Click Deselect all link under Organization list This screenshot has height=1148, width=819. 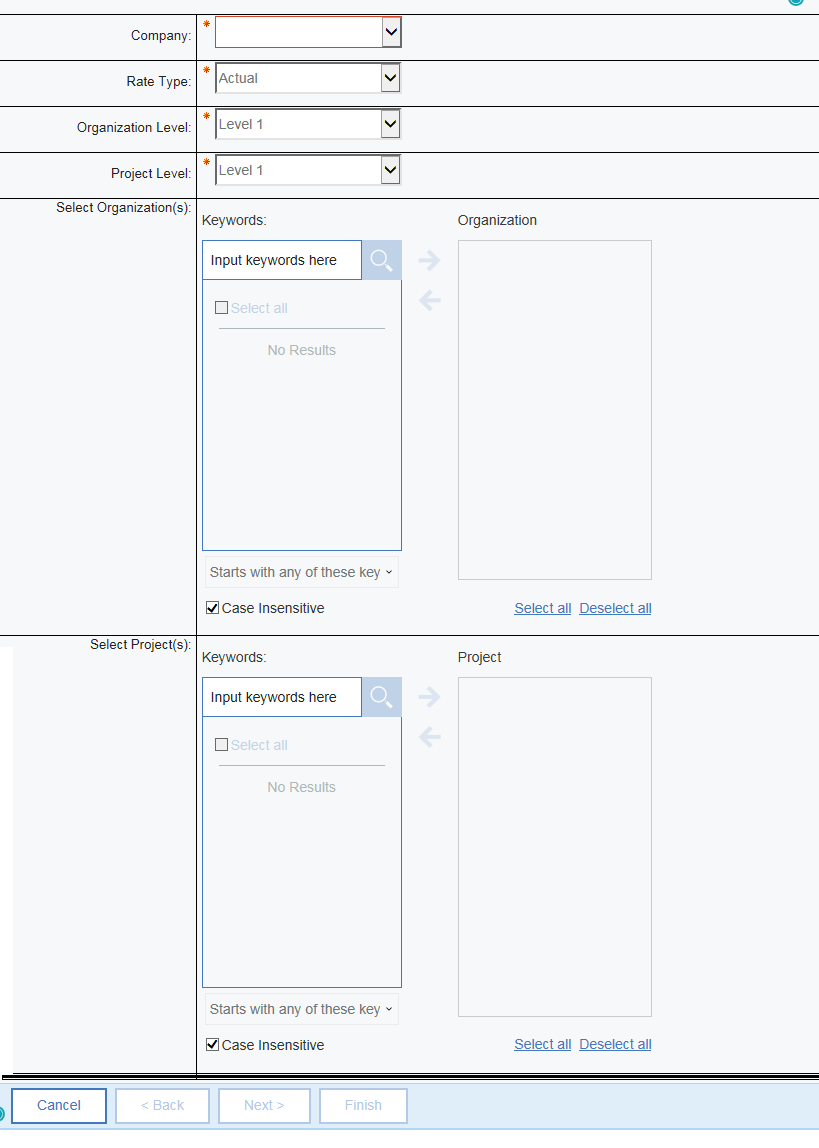pyautogui.click(x=615, y=608)
